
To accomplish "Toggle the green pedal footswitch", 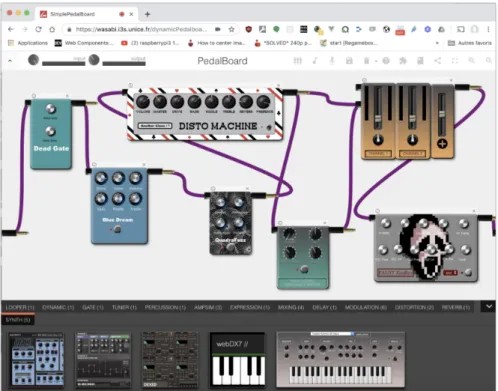I will 304,269.
